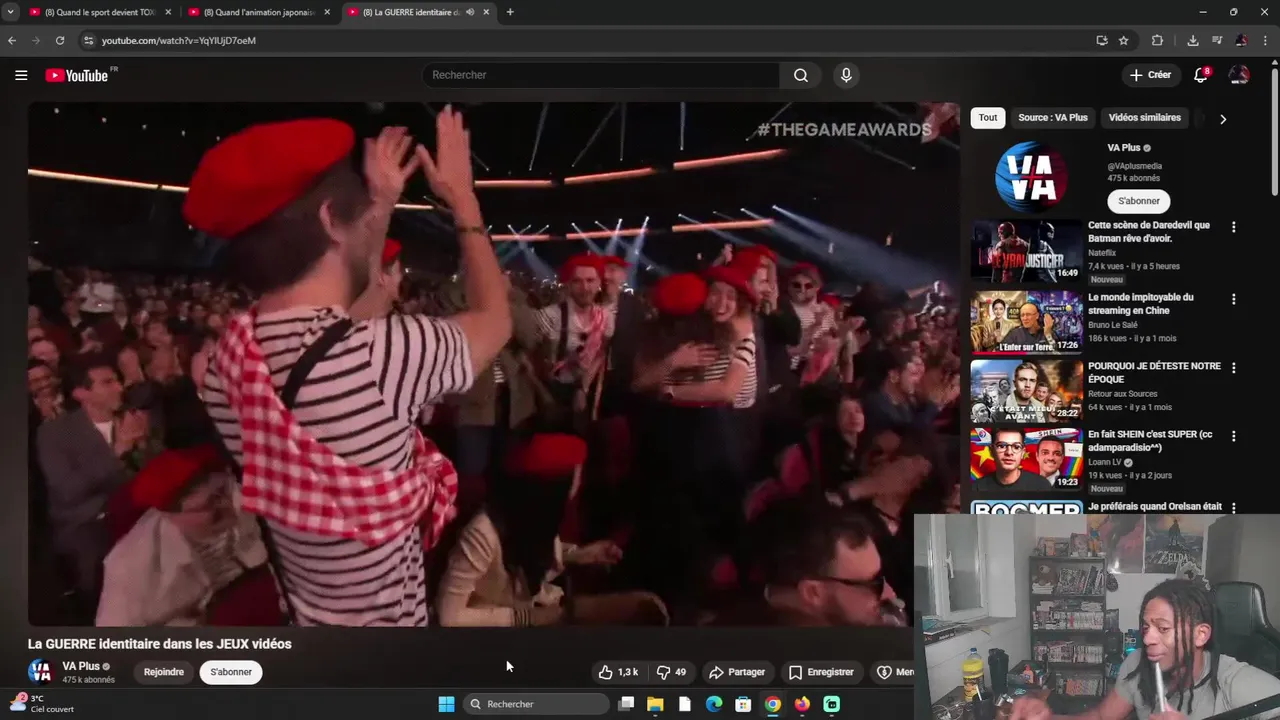Open the Daredevil video thumbnail
Viewport: 1280px width, 720px height.
coord(1026,251)
